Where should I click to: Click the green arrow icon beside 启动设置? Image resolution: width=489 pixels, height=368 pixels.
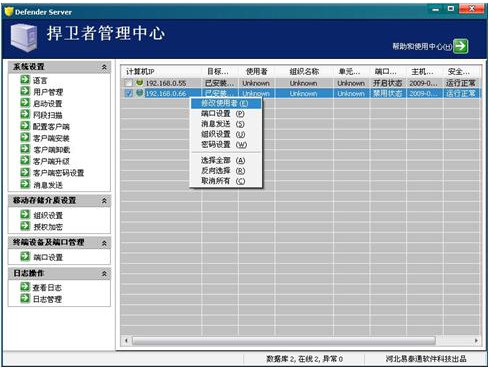pos(25,102)
